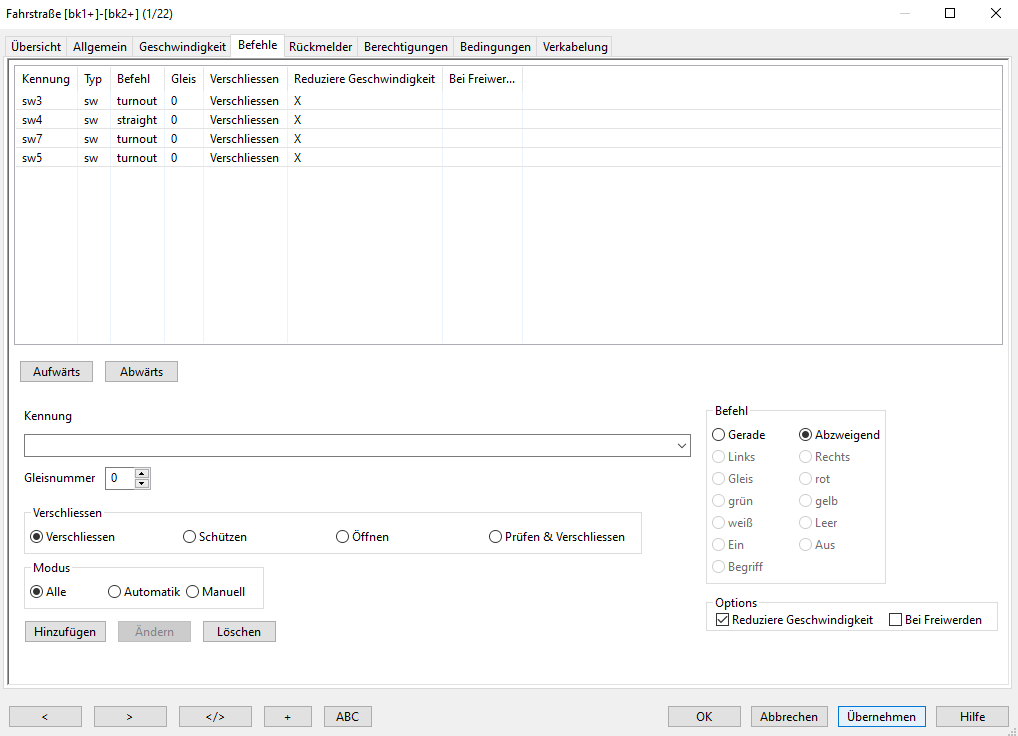This screenshot has height=736, width=1018.
Task: Click the previous route '<' button
Action: 45,716
